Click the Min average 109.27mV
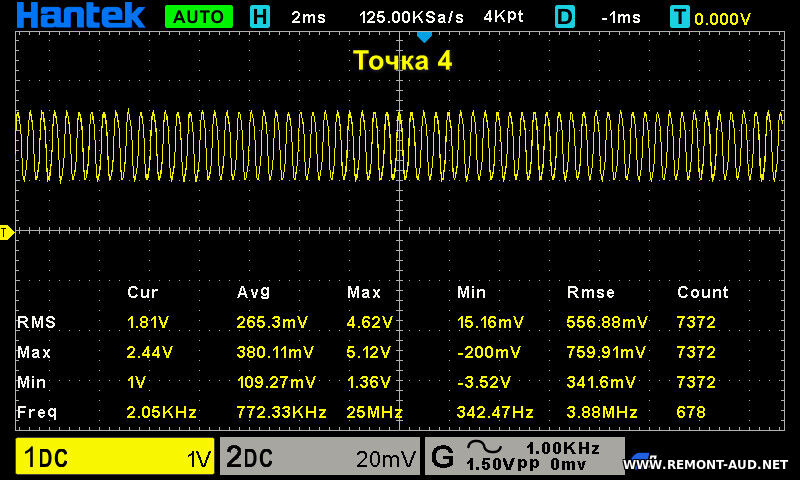Viewport: 800px width, 480px height. (x=276, y=383)
